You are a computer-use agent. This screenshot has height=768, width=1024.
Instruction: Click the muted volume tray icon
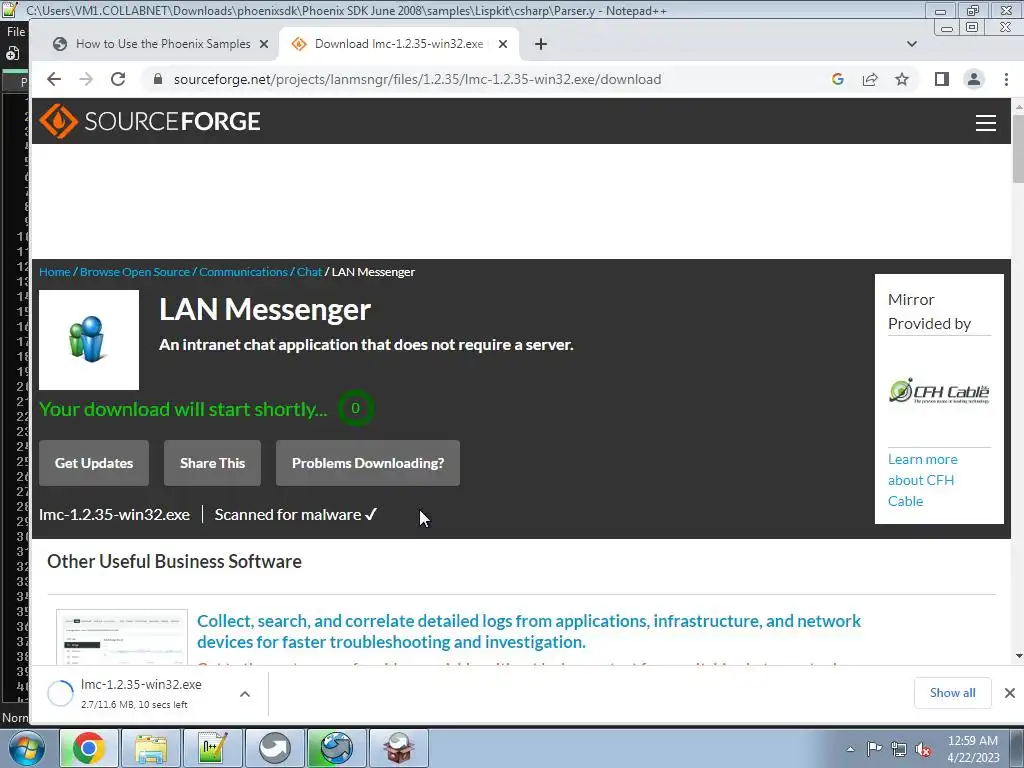pyautogui.click(x=923, y=749)
